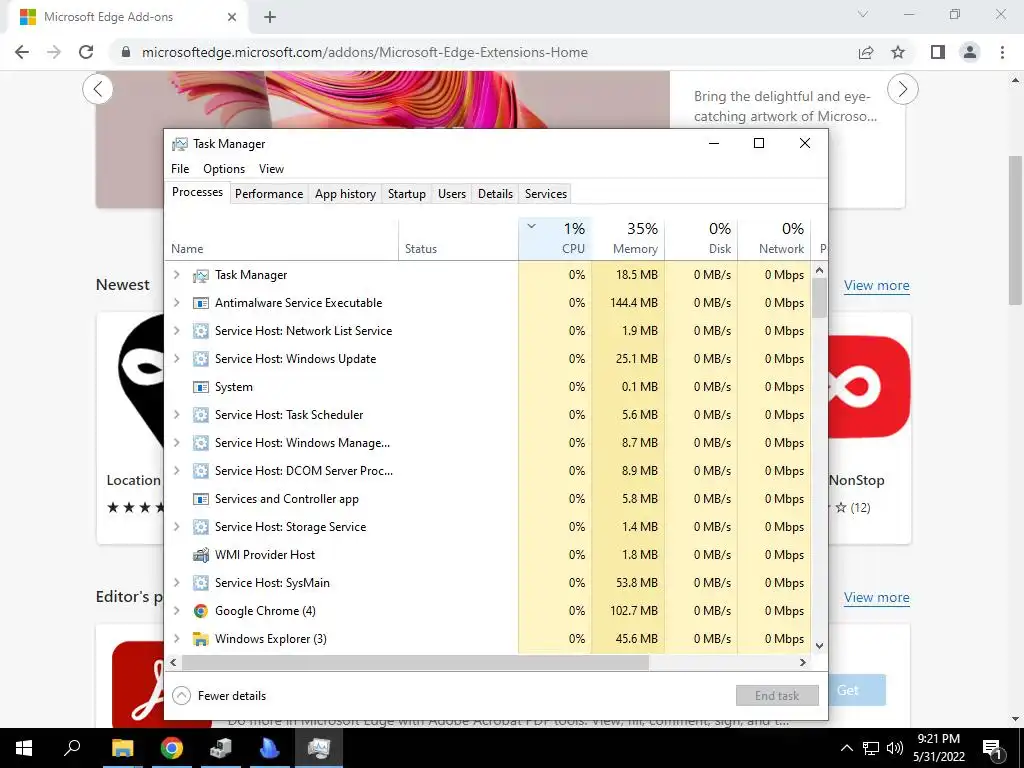Screen dimensions: 1024x768
Task: Click the Task Manager horizontal scrollbar
Action: click(x=415, y=662)
